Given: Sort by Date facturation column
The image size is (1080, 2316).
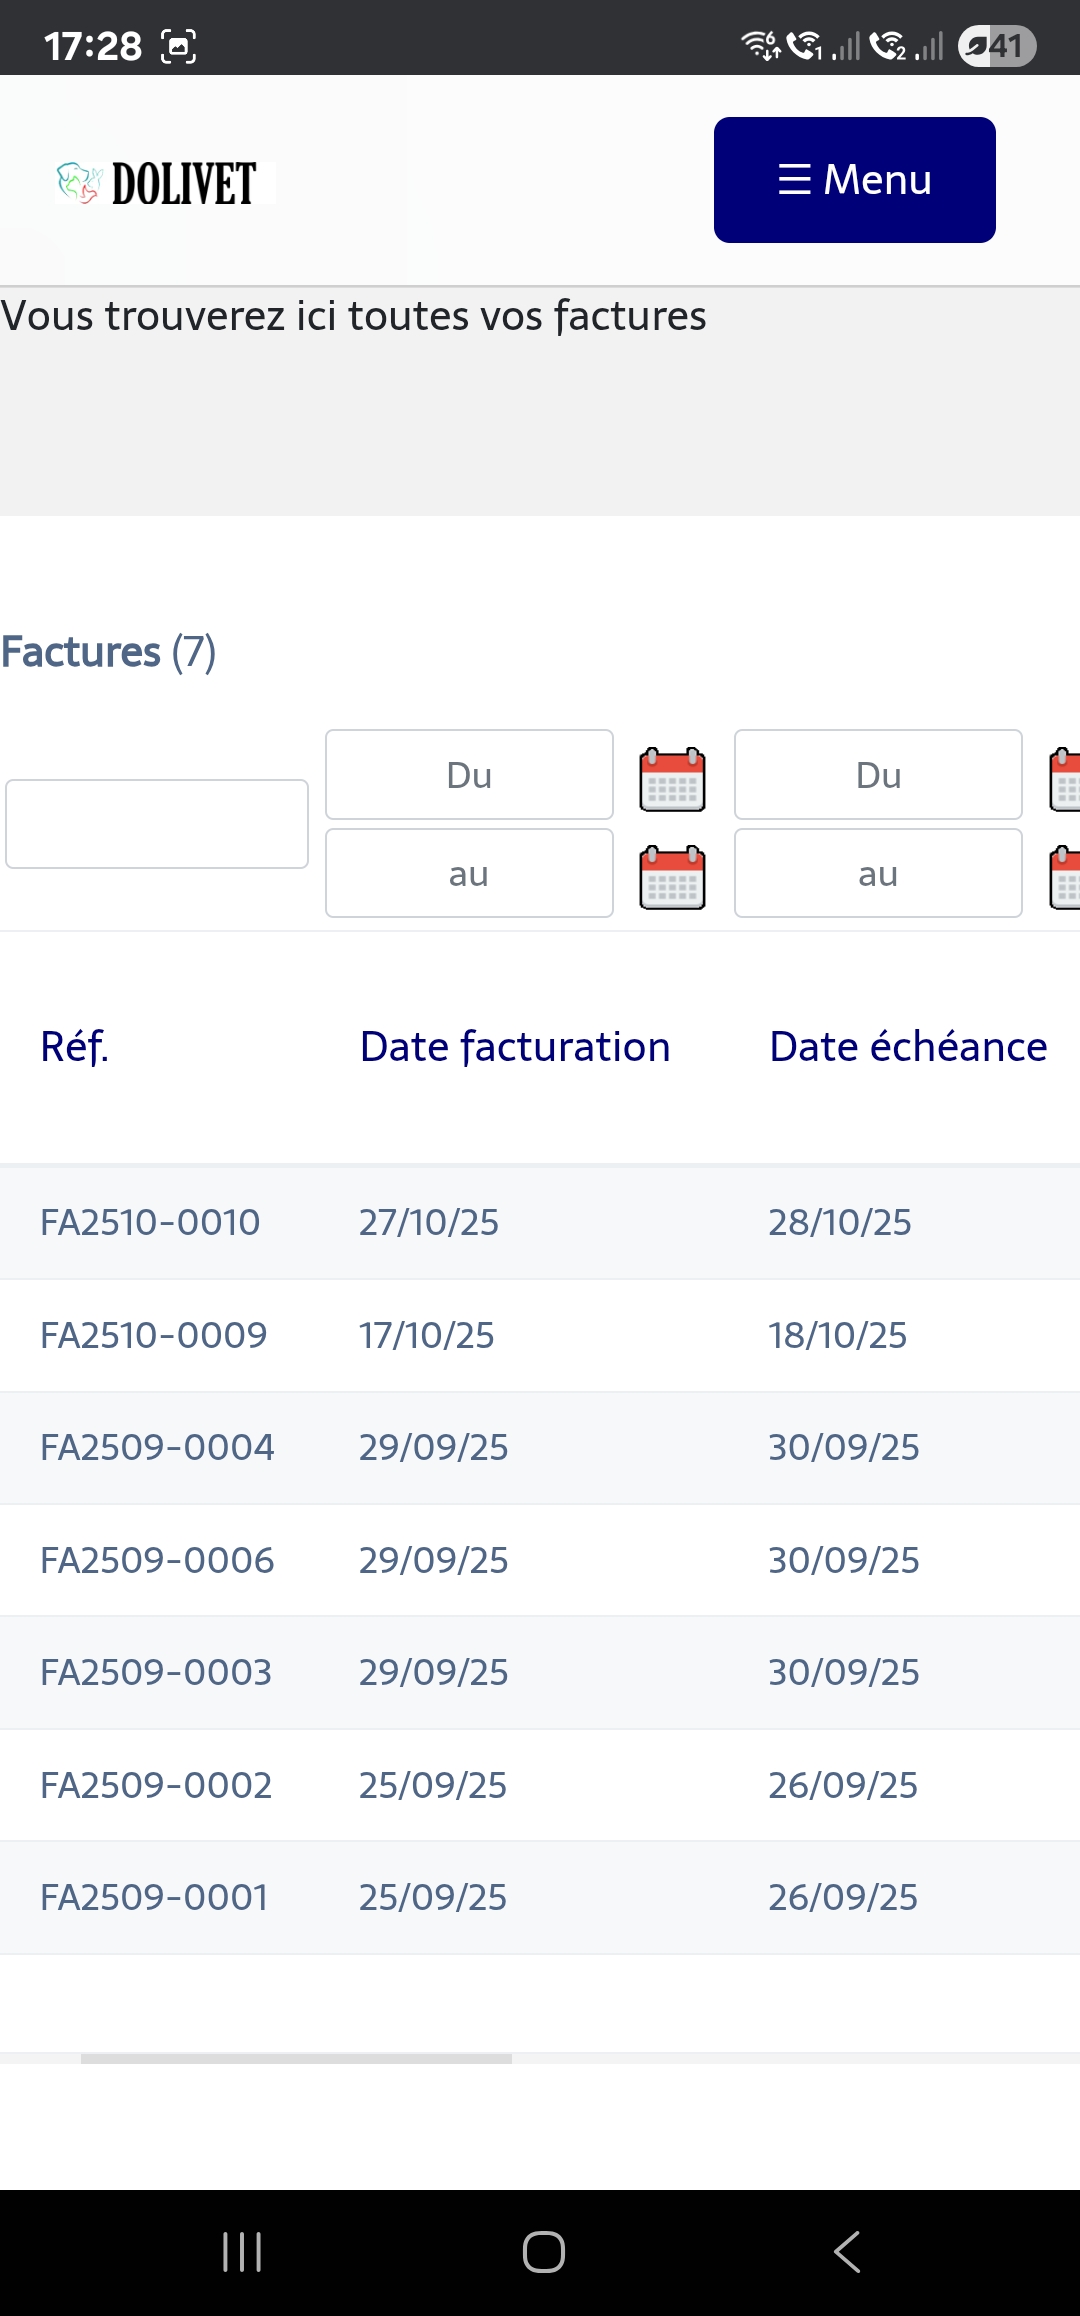Looking at the screenshot, I should click(515, 1047).
